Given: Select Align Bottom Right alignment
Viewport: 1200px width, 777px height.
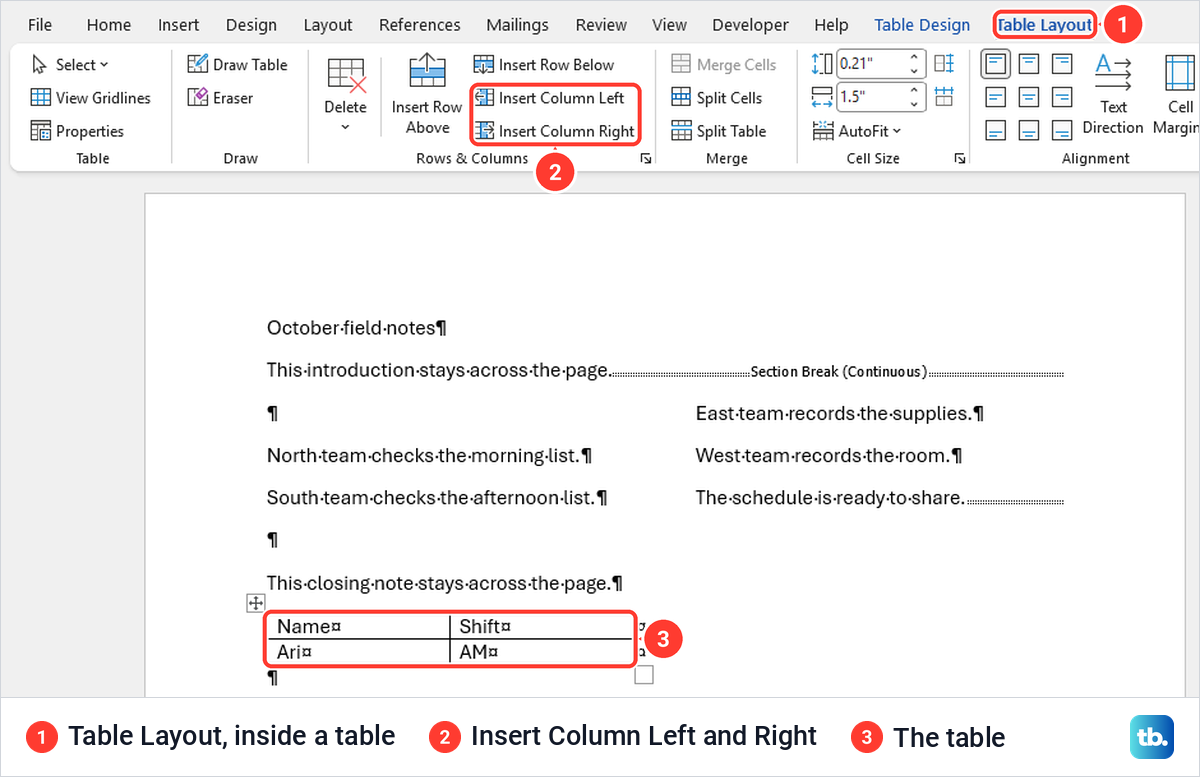Looking at the screenshot, I should tap(1062, 130).
